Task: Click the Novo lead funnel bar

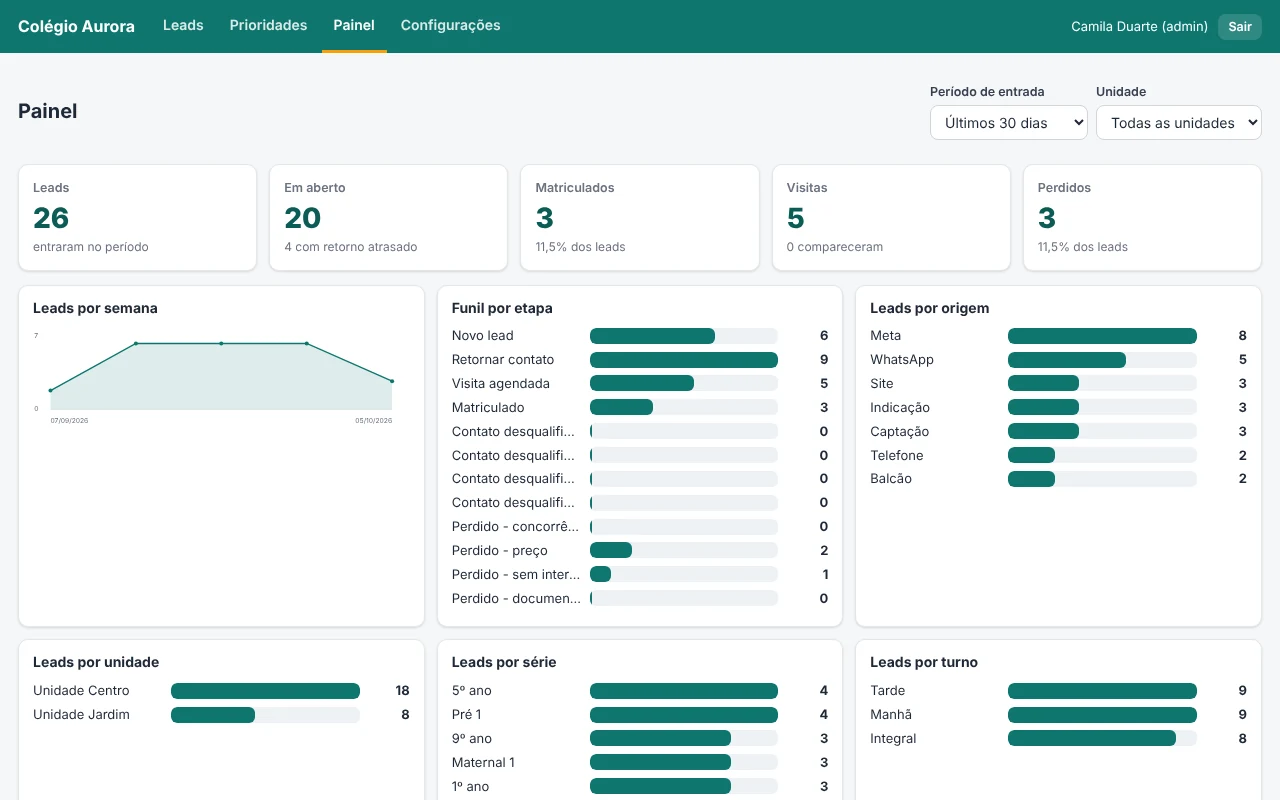Action: pyautogui.click(x=684, y=336)
